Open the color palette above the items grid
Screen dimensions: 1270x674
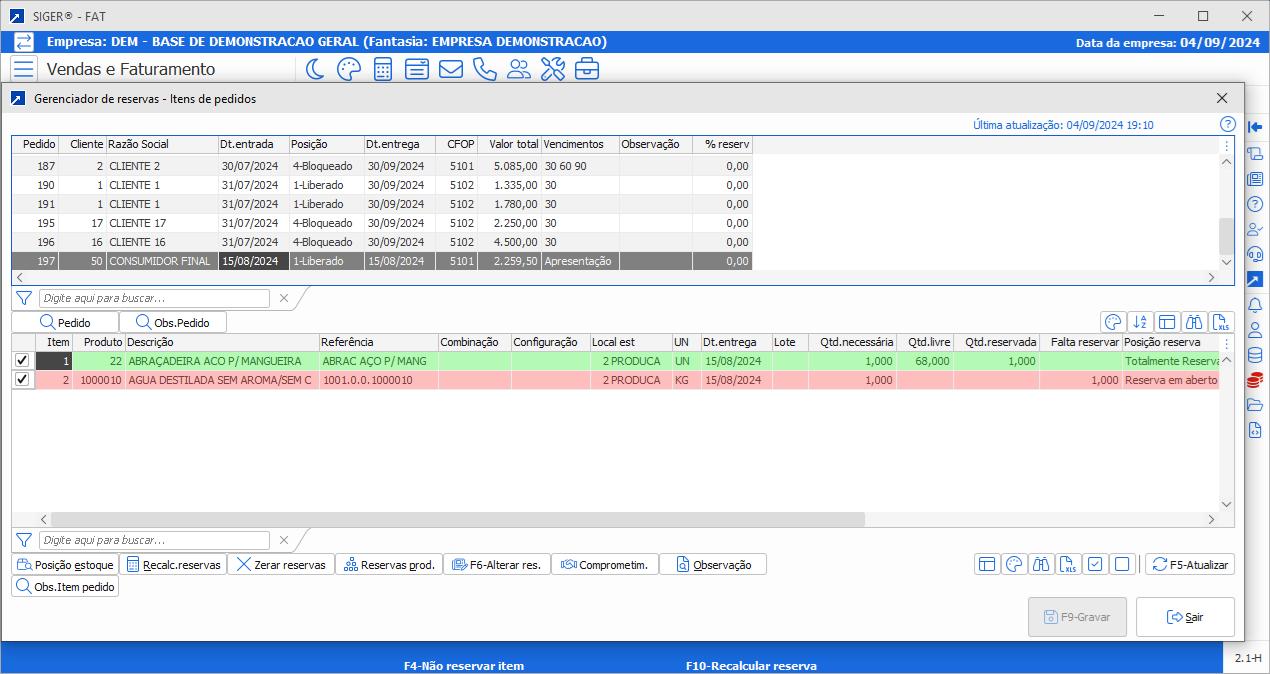click(1113, 322)
